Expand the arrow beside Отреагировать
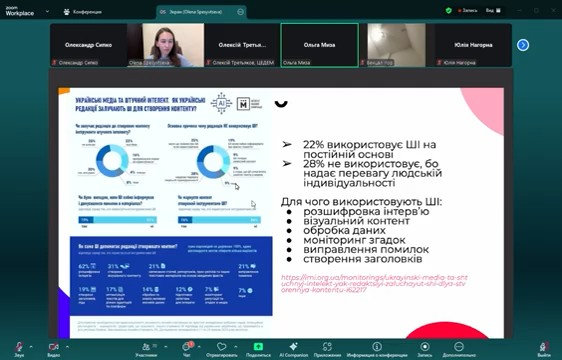The width and height of the screenshot is (562, 360). [235, 347]
